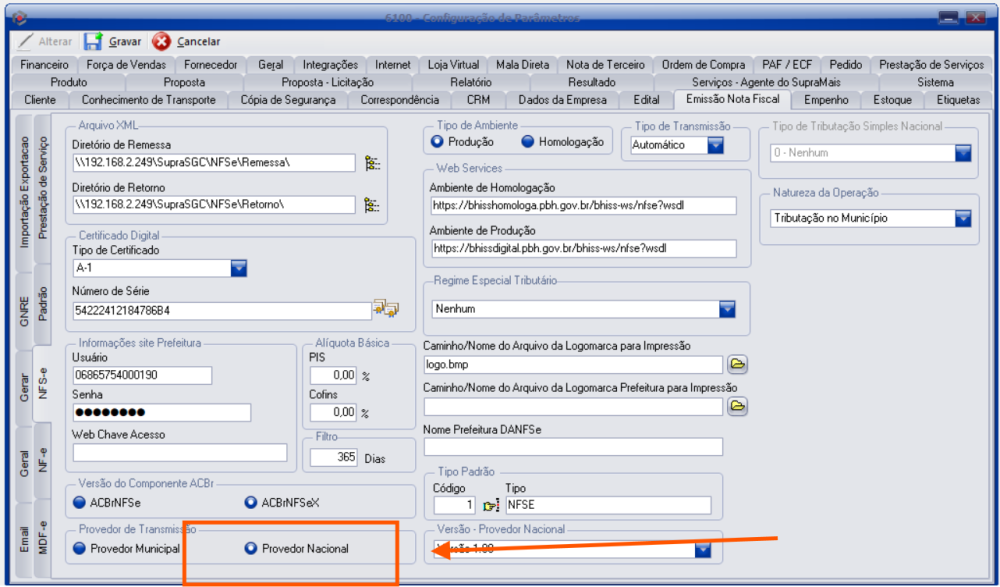
Task: Select ACBrNFSeX component version option
Action: [250, 503]
